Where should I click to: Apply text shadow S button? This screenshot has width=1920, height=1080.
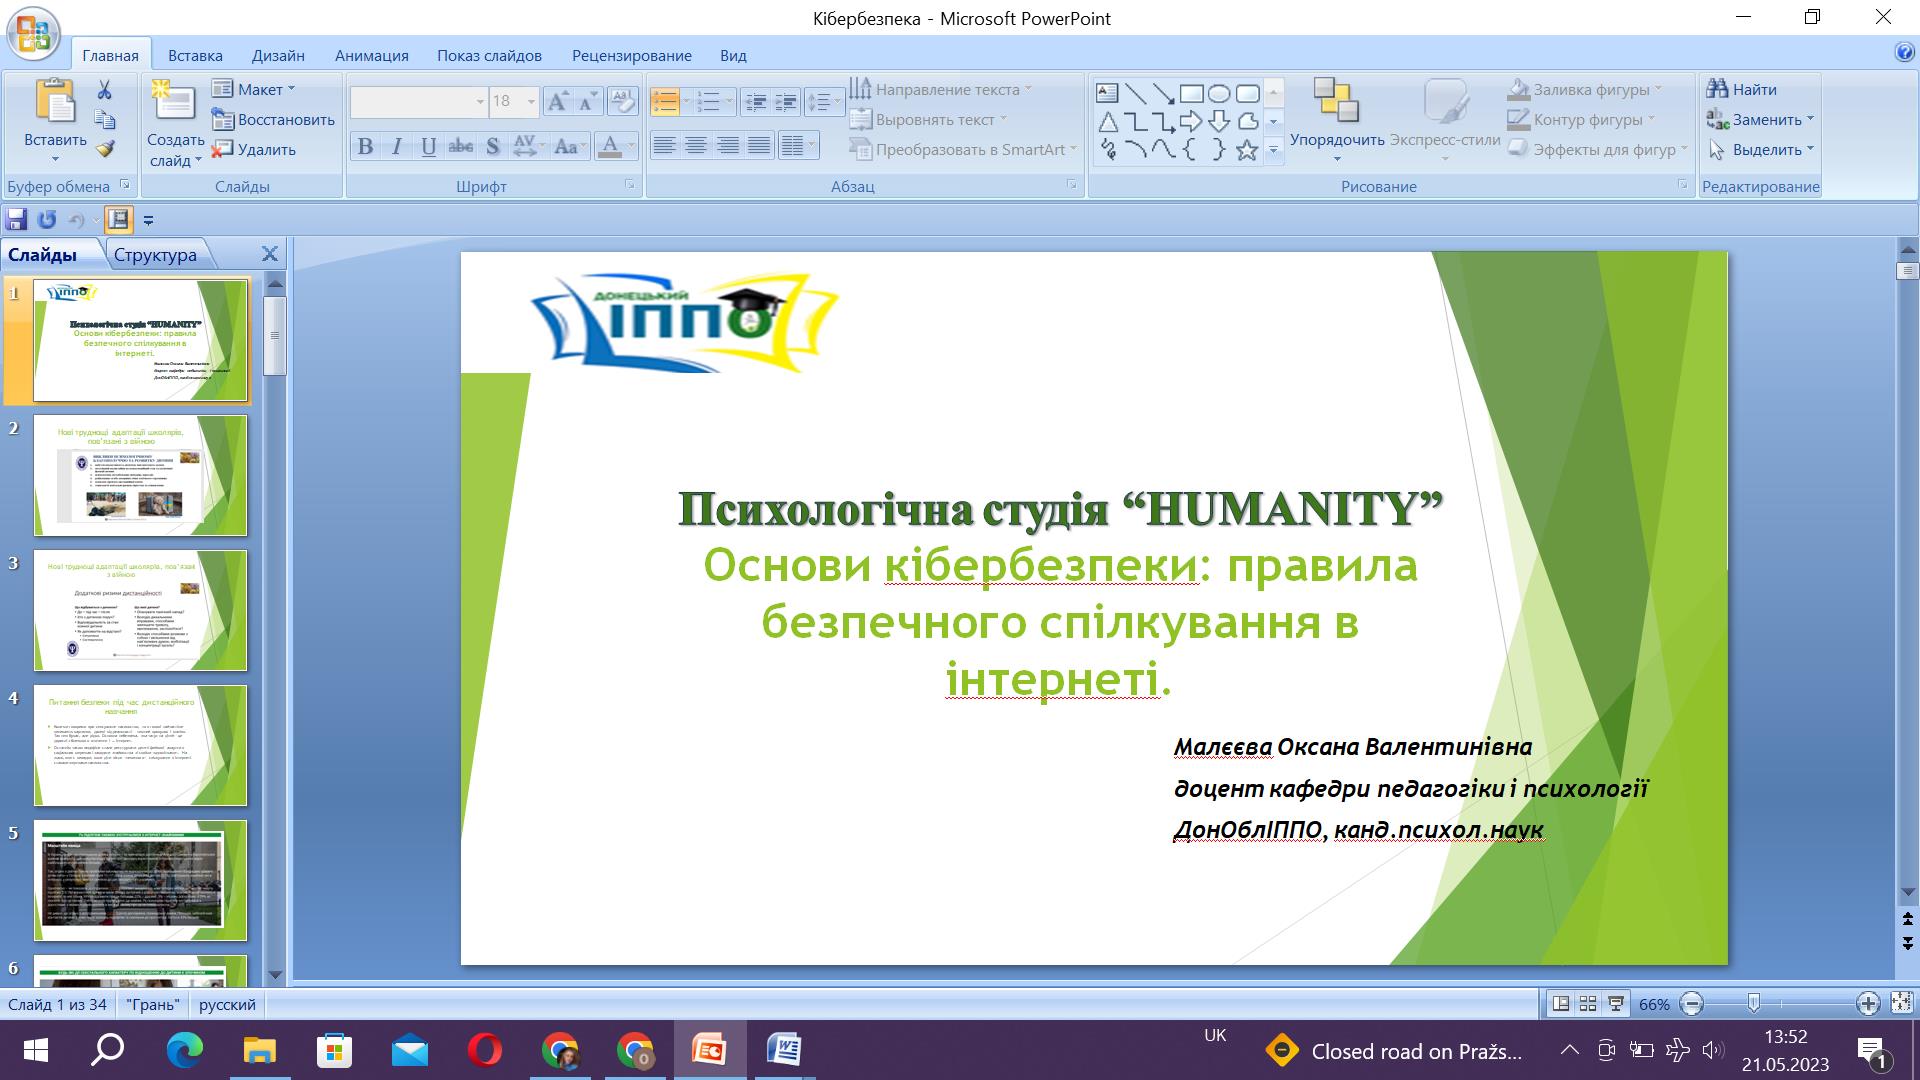point(492,147)
